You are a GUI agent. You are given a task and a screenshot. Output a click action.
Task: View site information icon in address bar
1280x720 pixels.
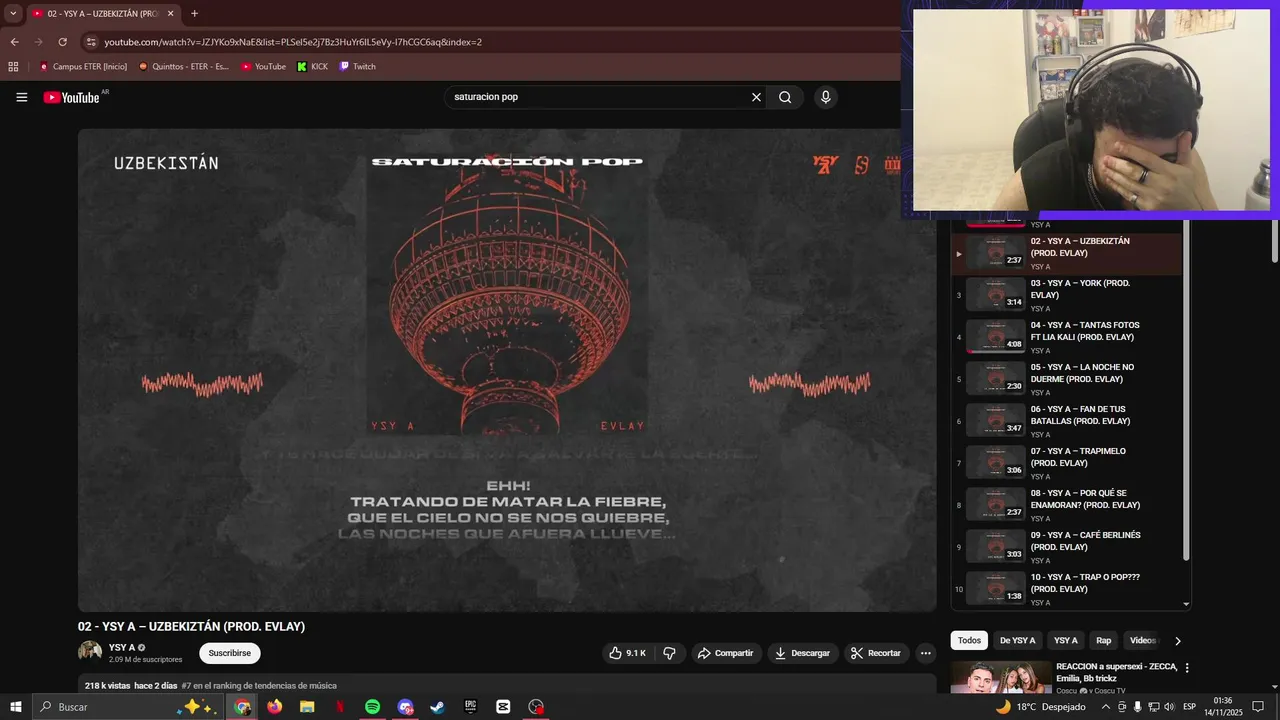[91, 42]
